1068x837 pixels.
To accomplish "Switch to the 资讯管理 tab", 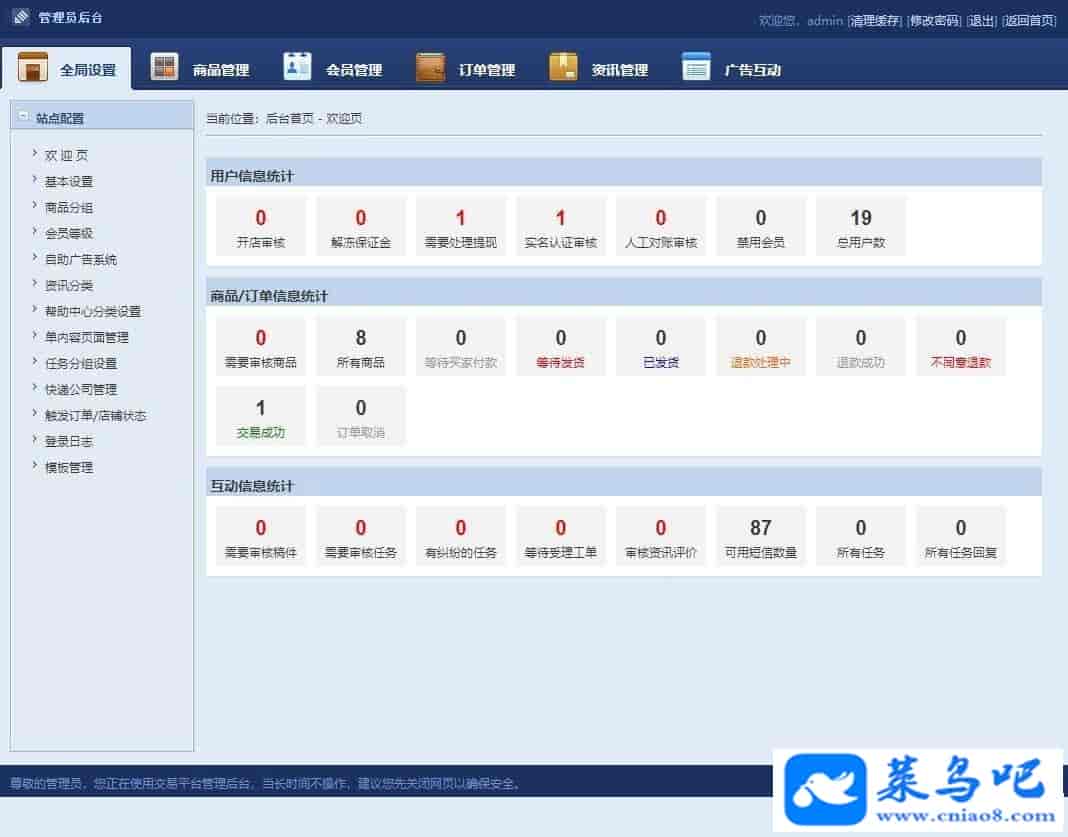I will (x=599, y=69).
